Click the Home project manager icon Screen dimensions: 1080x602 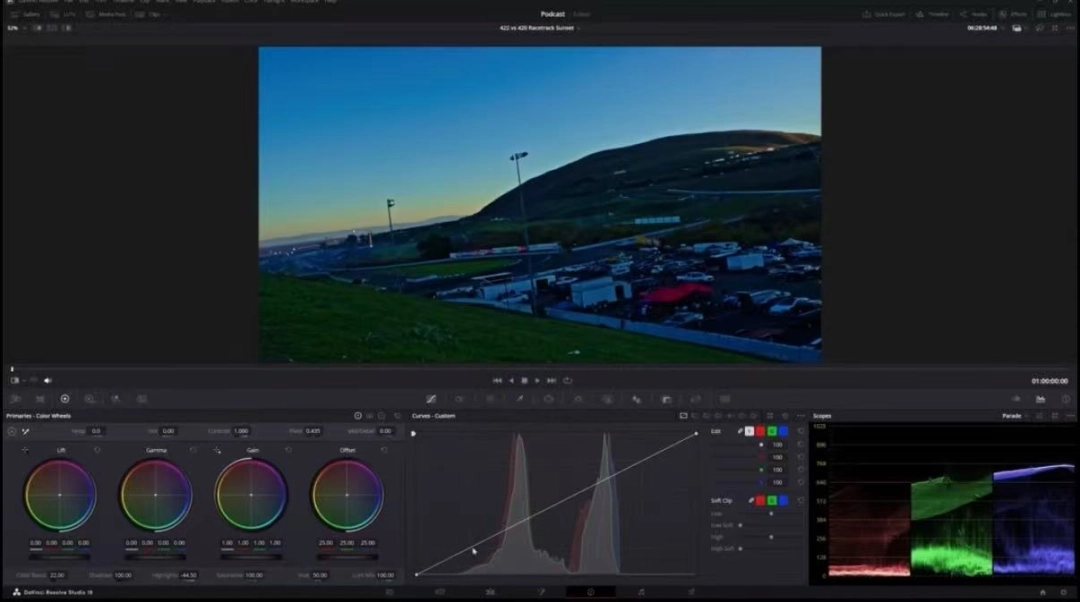(1042, 592)
